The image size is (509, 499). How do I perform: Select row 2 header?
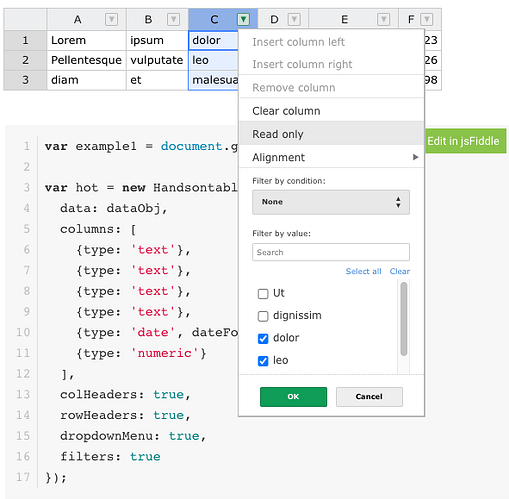coord(25,60)
